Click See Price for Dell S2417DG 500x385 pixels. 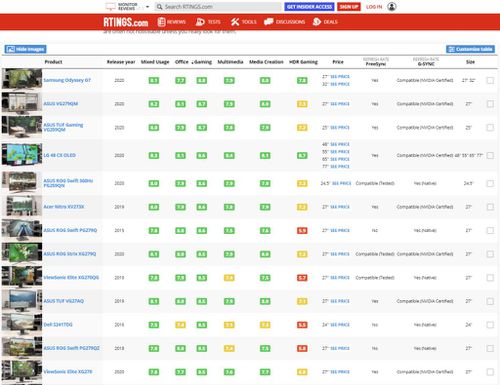pyautogui.click(x=340, y=325)
